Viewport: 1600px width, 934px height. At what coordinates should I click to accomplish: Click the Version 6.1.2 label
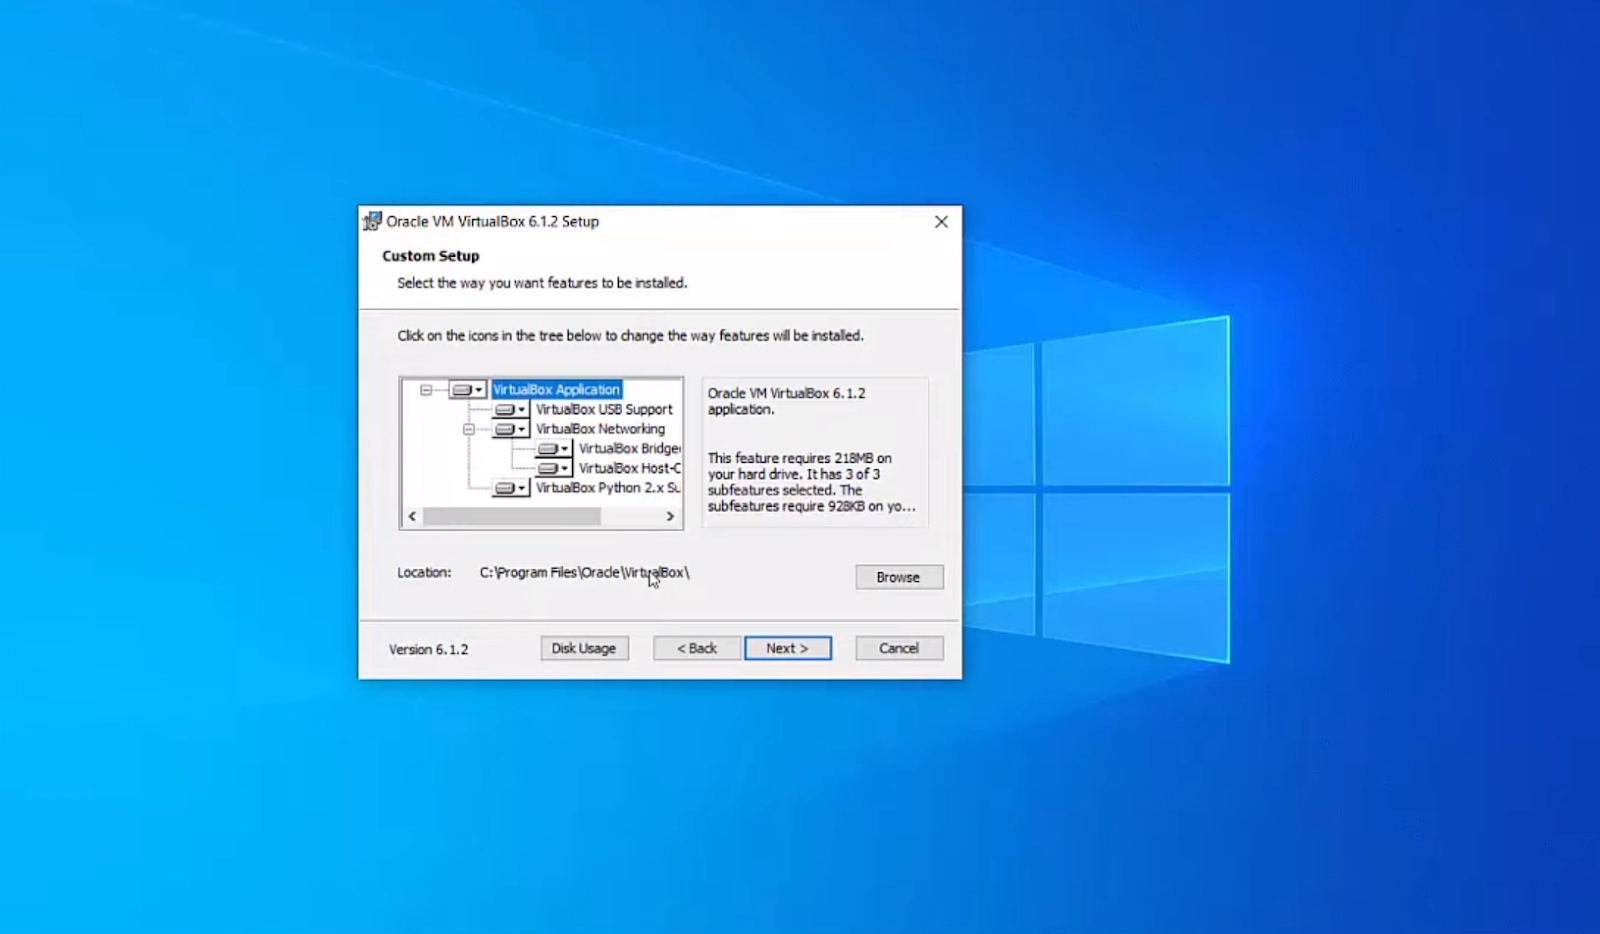coord(428,649)
